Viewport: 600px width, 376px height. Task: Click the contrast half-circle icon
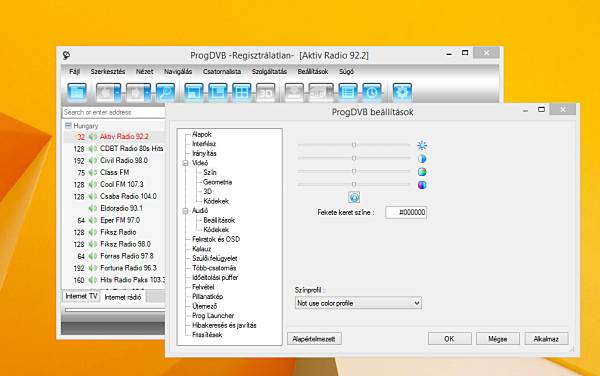pyautogui.click(x=422, y=158)
